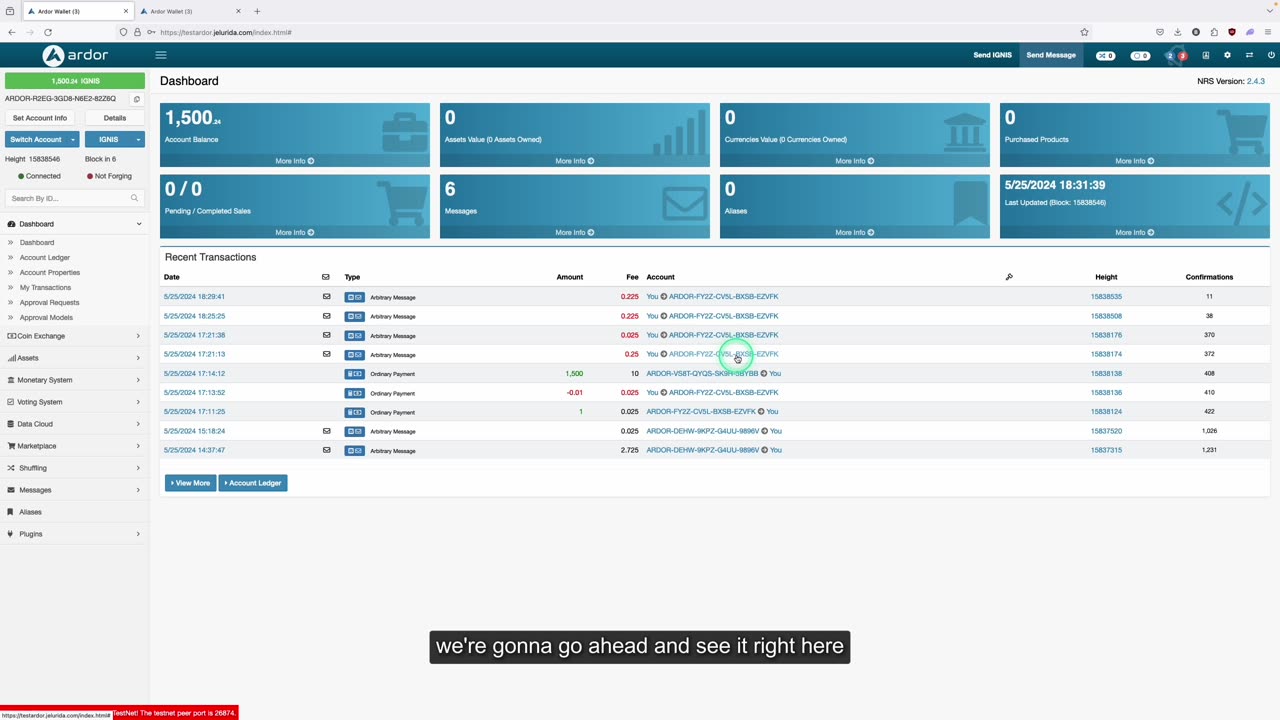The width and height of the screenshot is (1280, 720).
Task: Toggle the hamburger sidebar menu
Action: (x=160, y=55)
